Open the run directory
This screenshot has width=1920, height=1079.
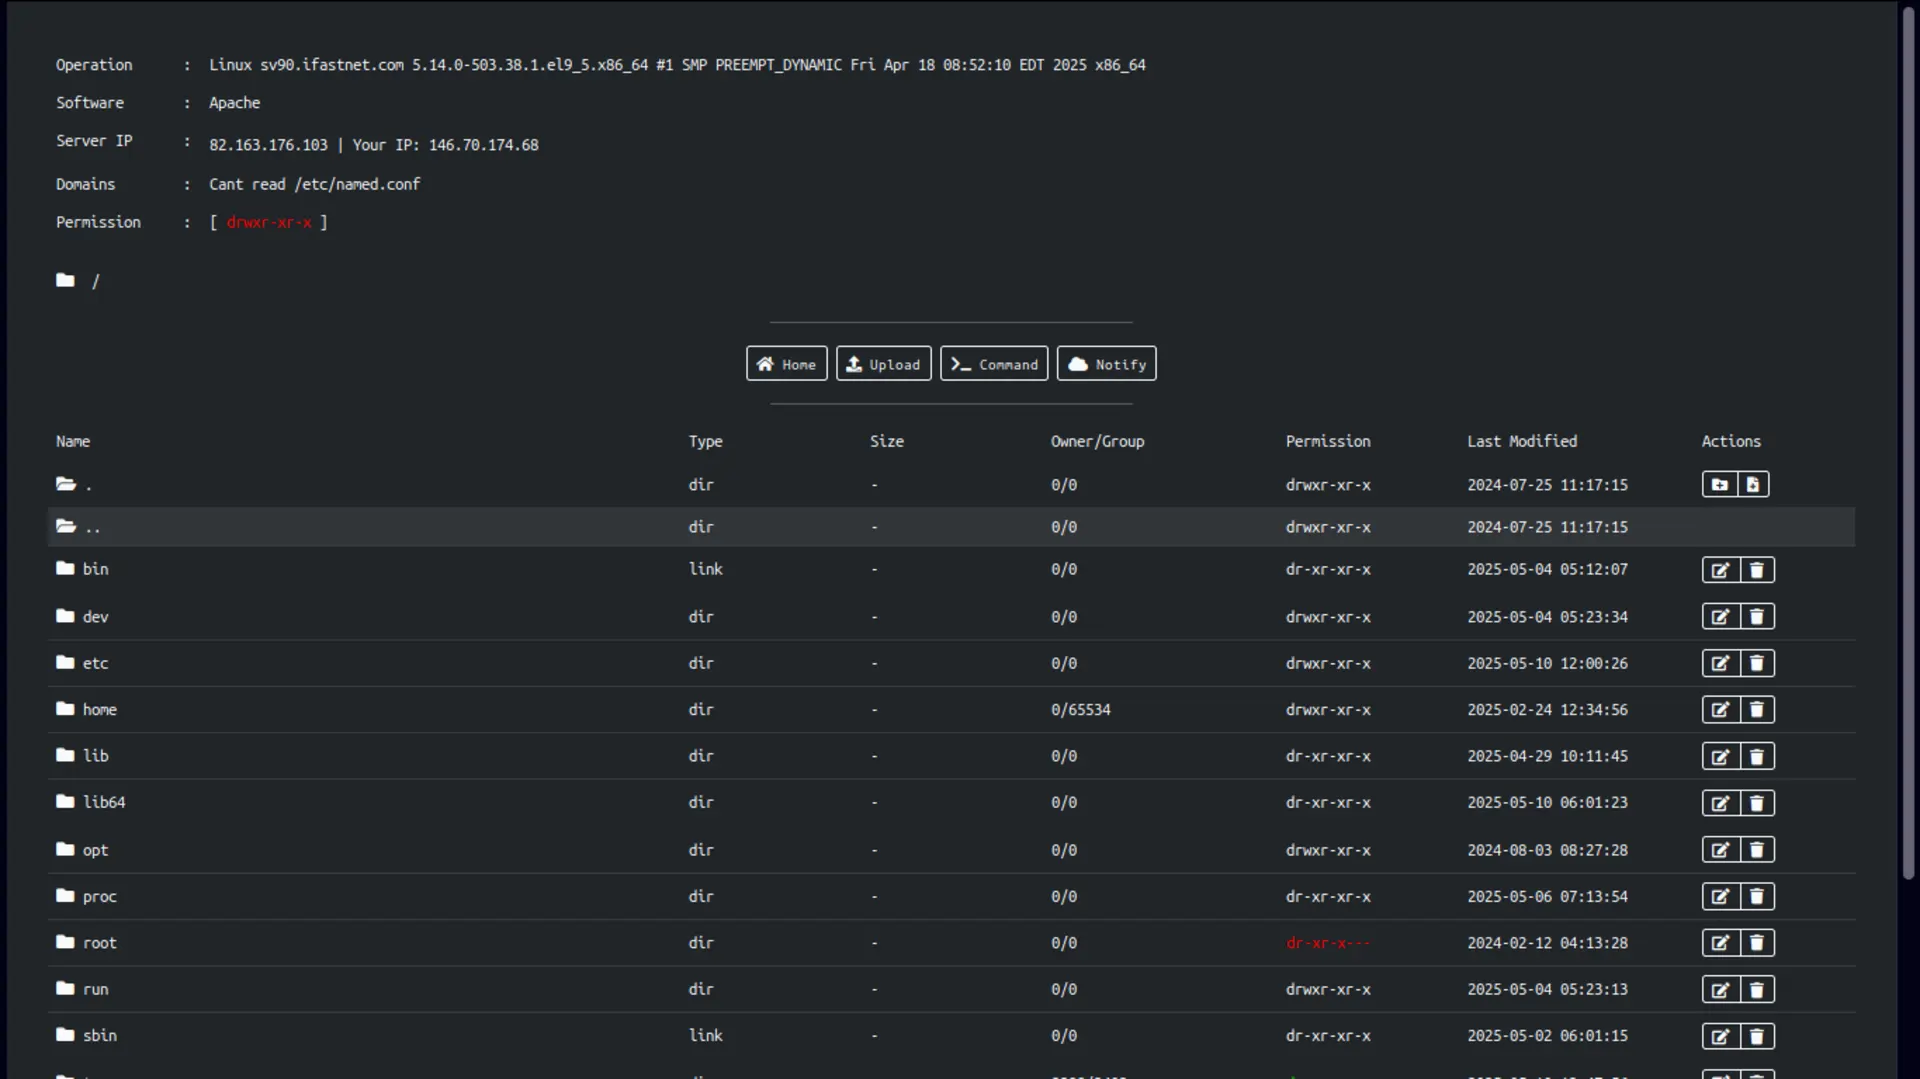tap(95, 990)
